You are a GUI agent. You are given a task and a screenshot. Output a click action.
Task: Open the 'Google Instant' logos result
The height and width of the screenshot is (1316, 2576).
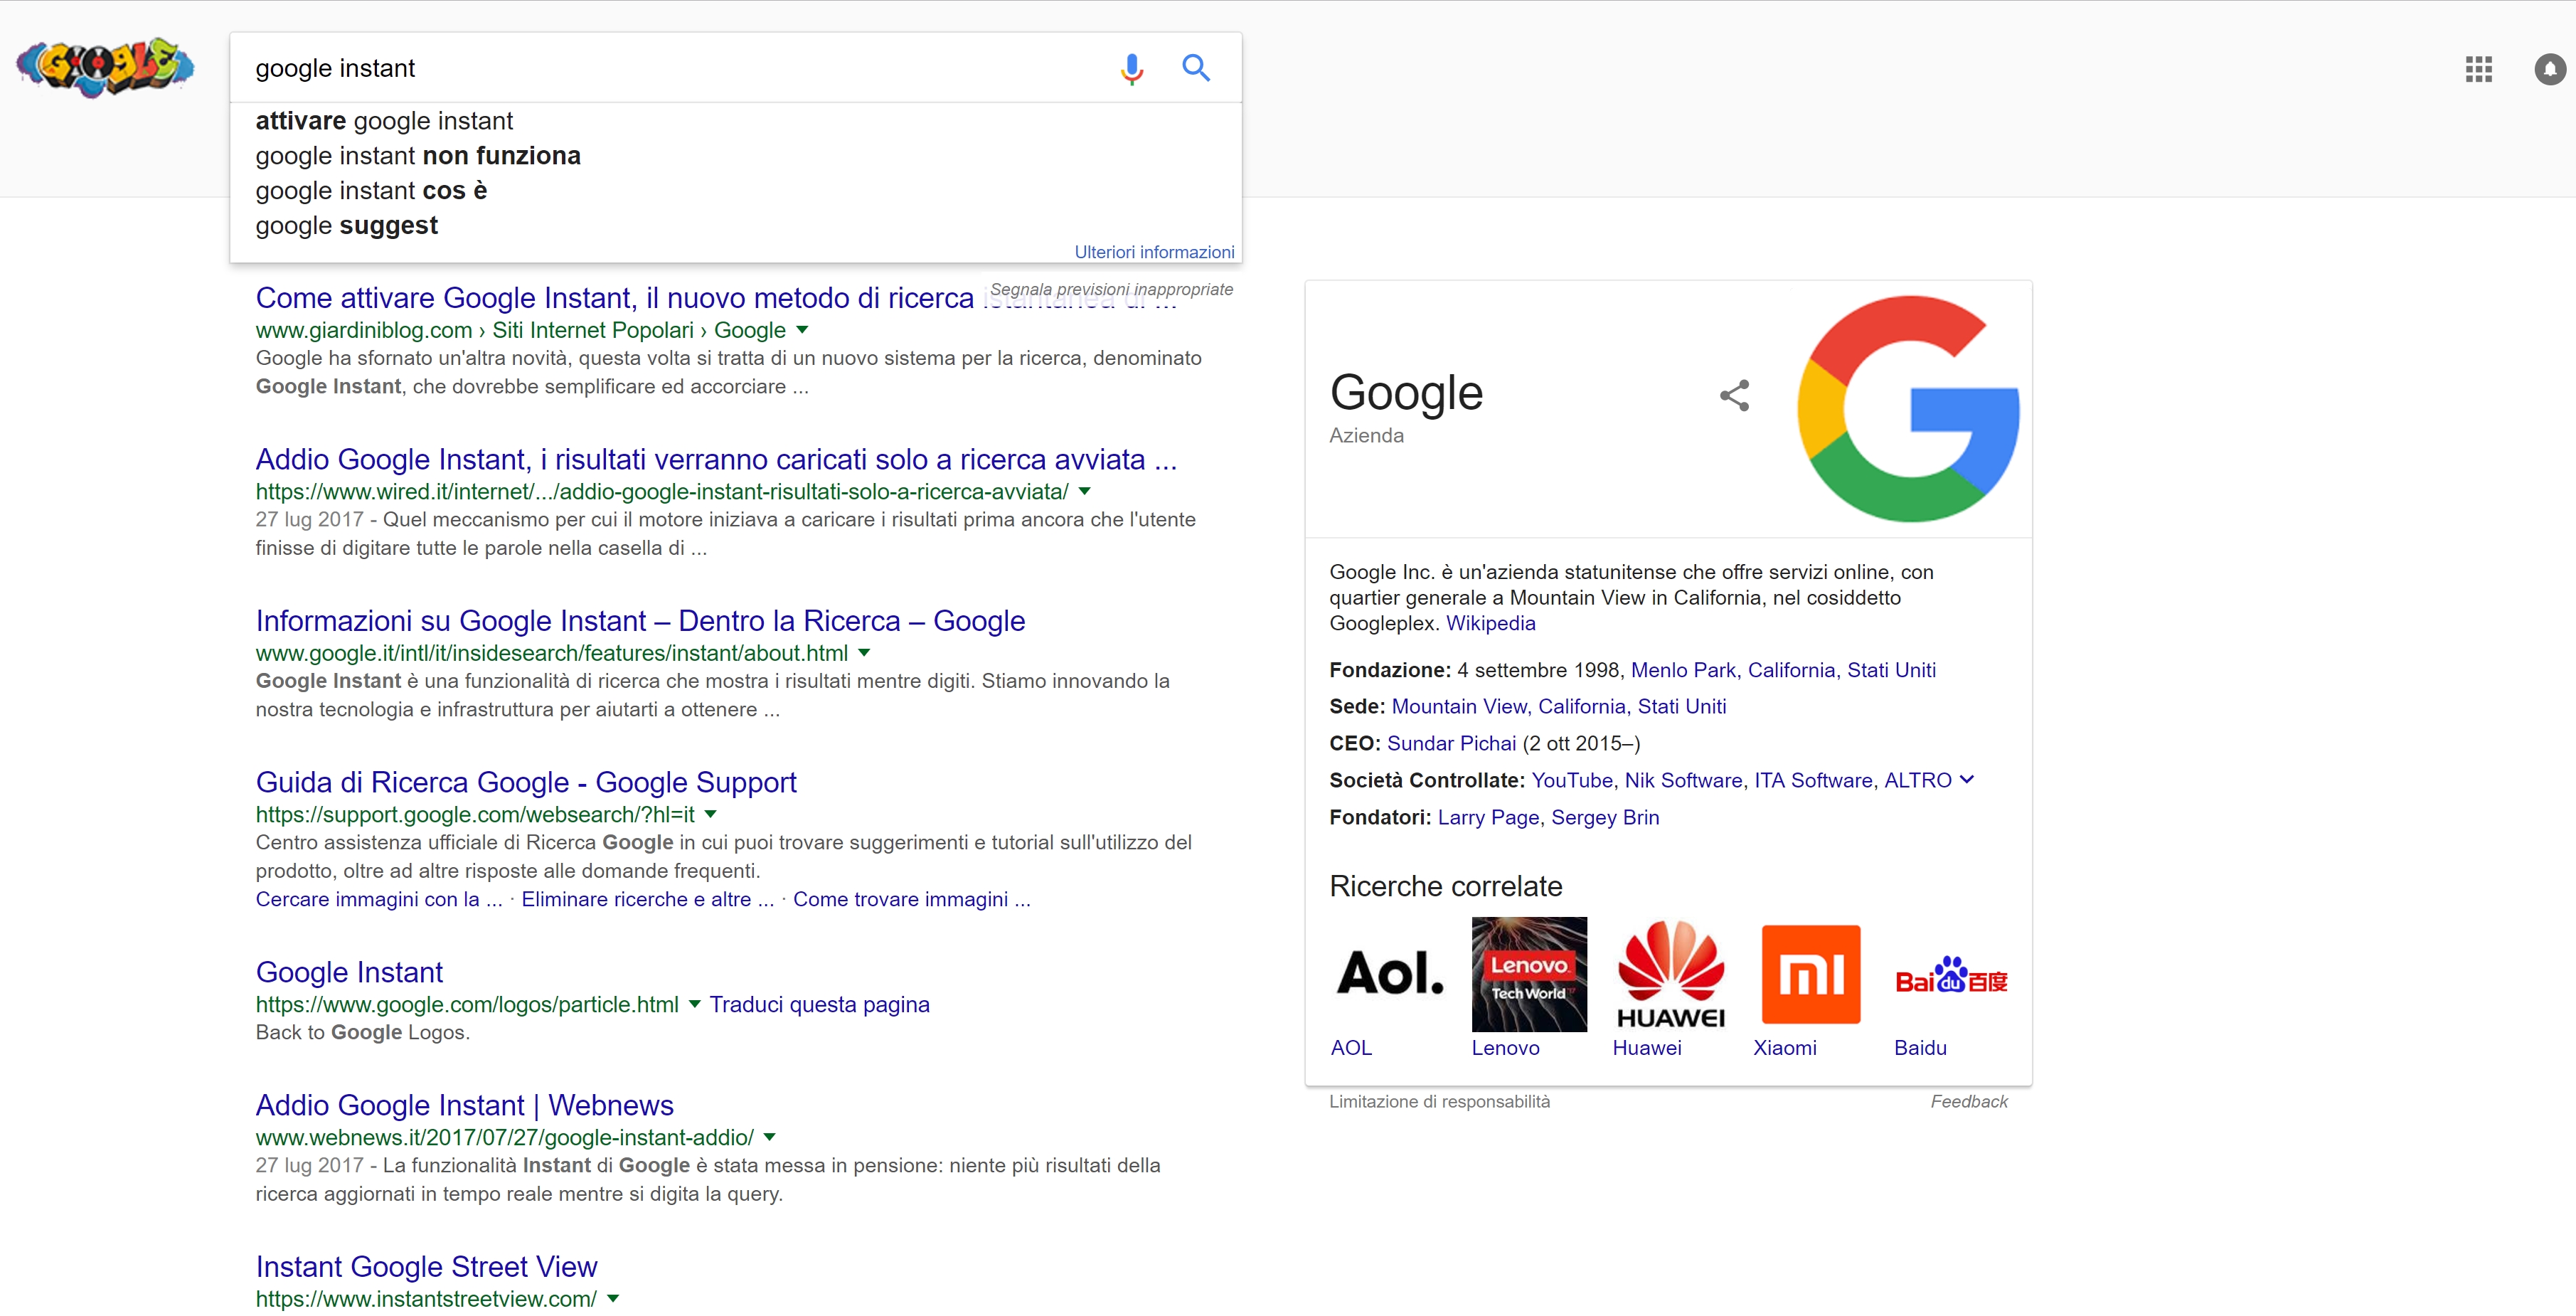coord(349,973)
